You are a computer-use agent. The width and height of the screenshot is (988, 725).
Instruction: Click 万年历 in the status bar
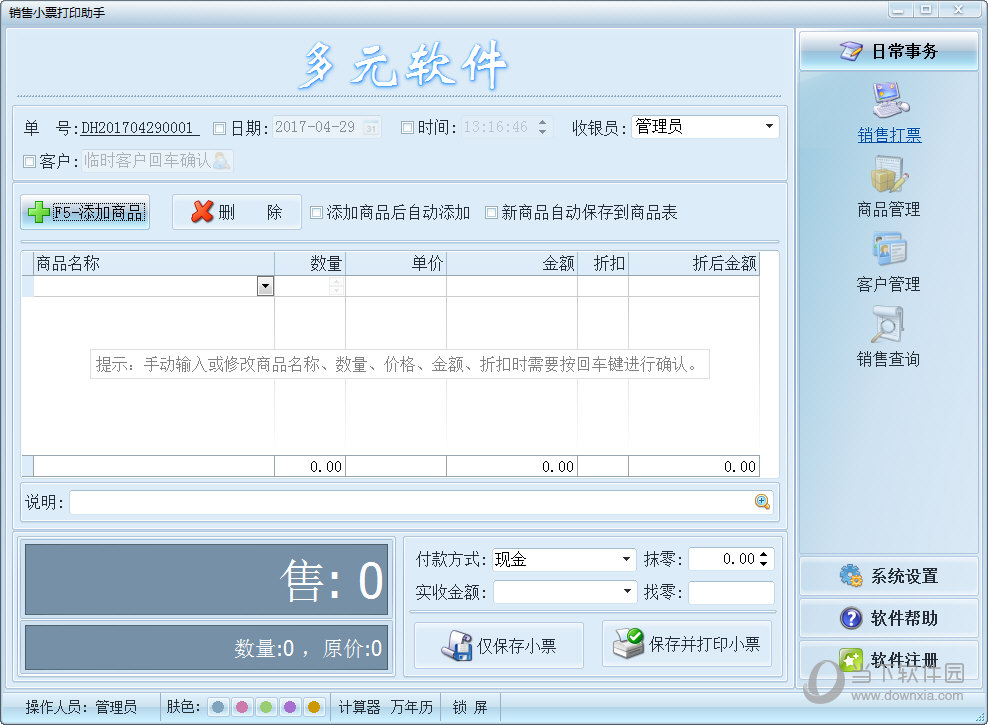coord(411,707)
